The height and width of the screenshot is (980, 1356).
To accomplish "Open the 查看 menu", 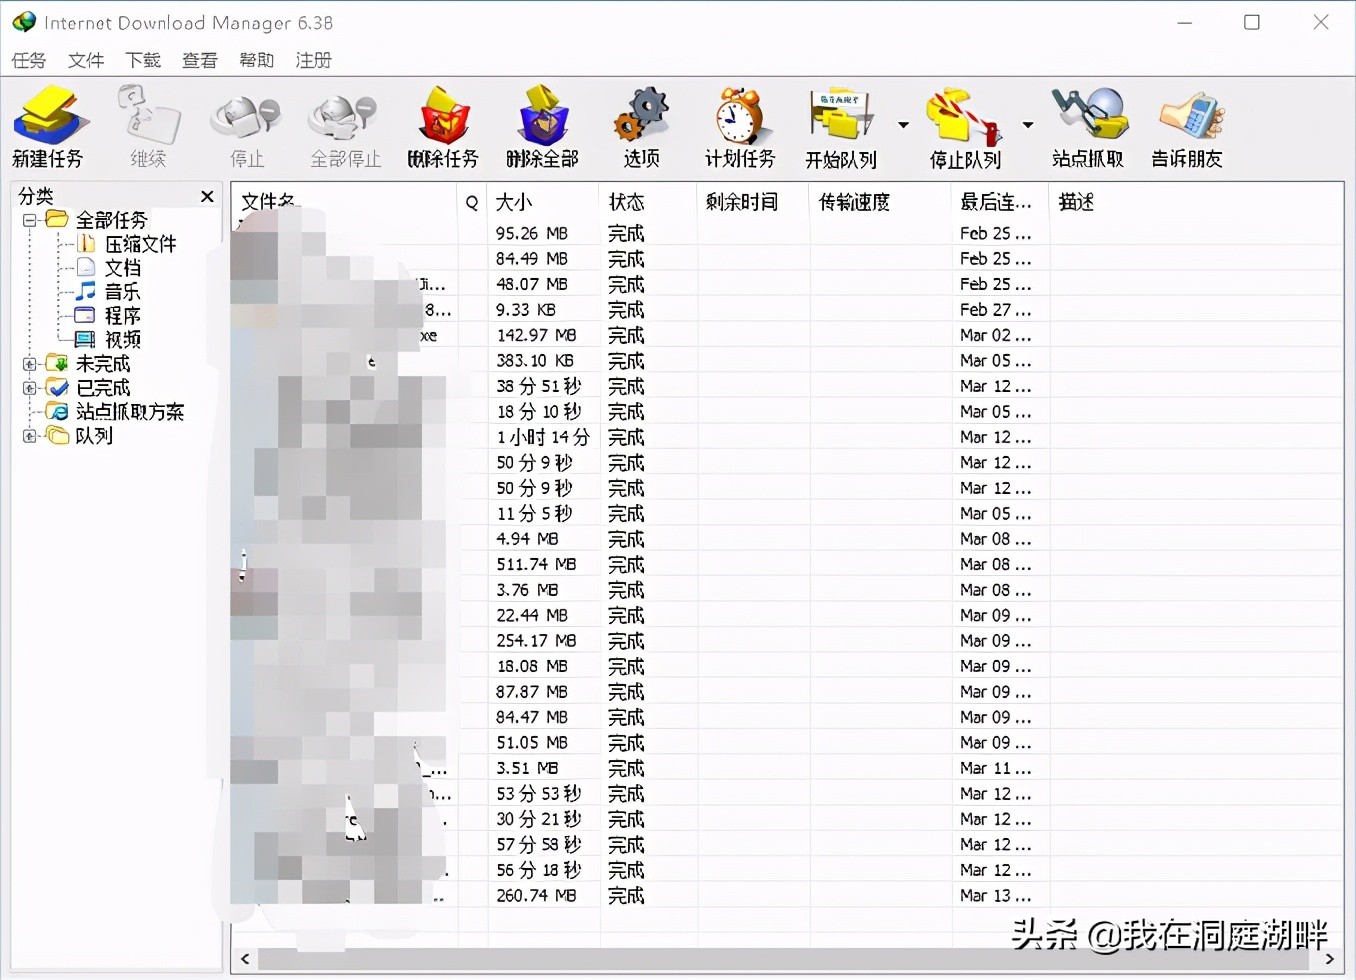I will [200, 60].
